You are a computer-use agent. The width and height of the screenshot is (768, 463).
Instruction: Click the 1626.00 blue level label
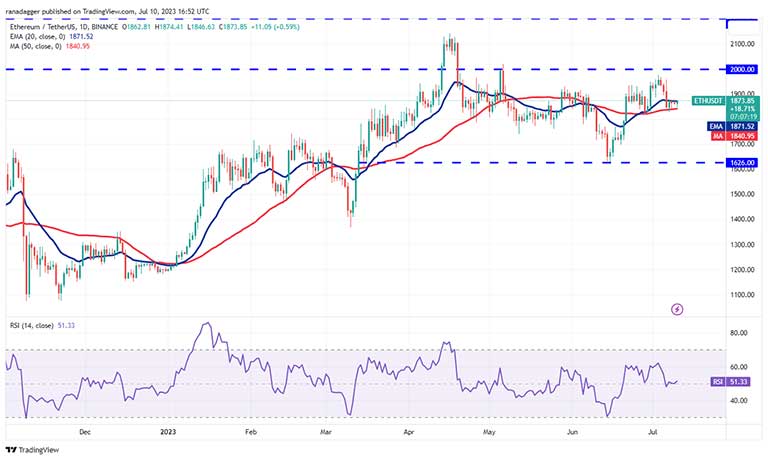[742, 162]
